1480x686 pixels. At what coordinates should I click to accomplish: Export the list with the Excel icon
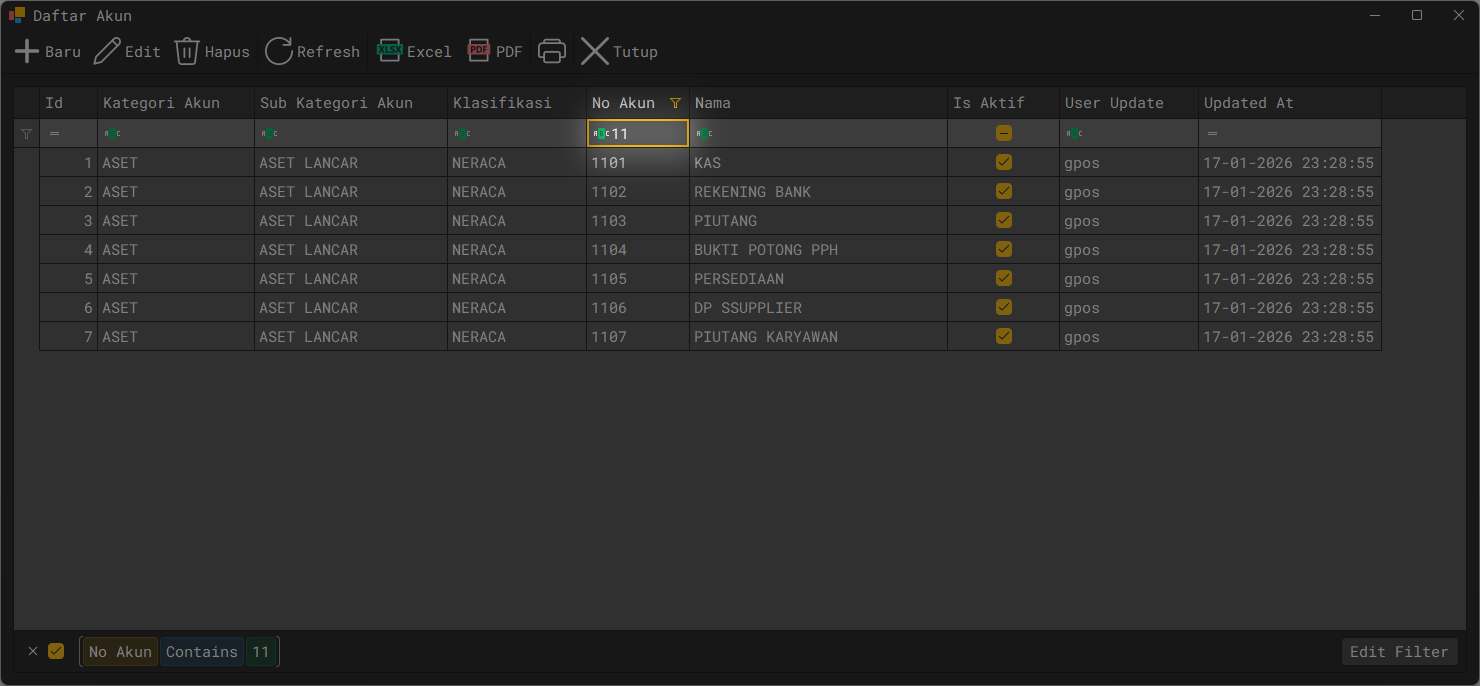pos(389,50)
